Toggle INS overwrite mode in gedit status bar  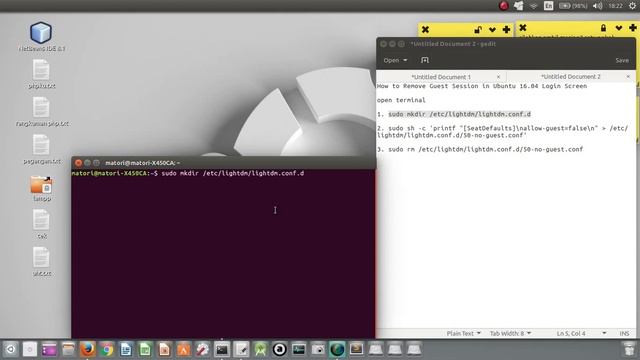pyautogui.click(x=624, y=333)
